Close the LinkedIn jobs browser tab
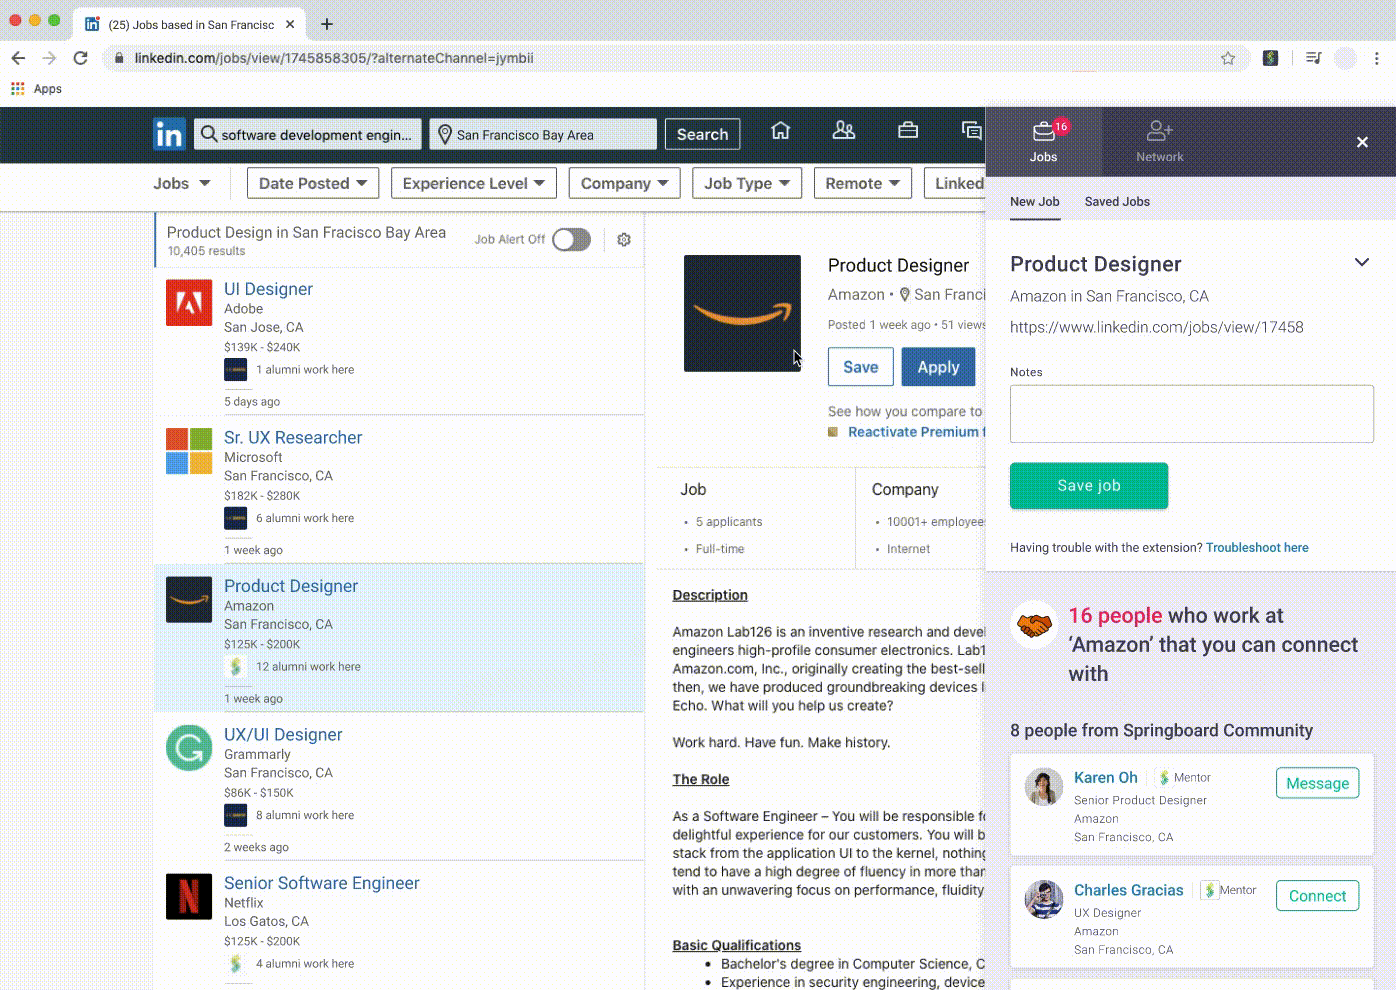The height and width of the screenshot is (990, 1396). (x=291, y=24)
